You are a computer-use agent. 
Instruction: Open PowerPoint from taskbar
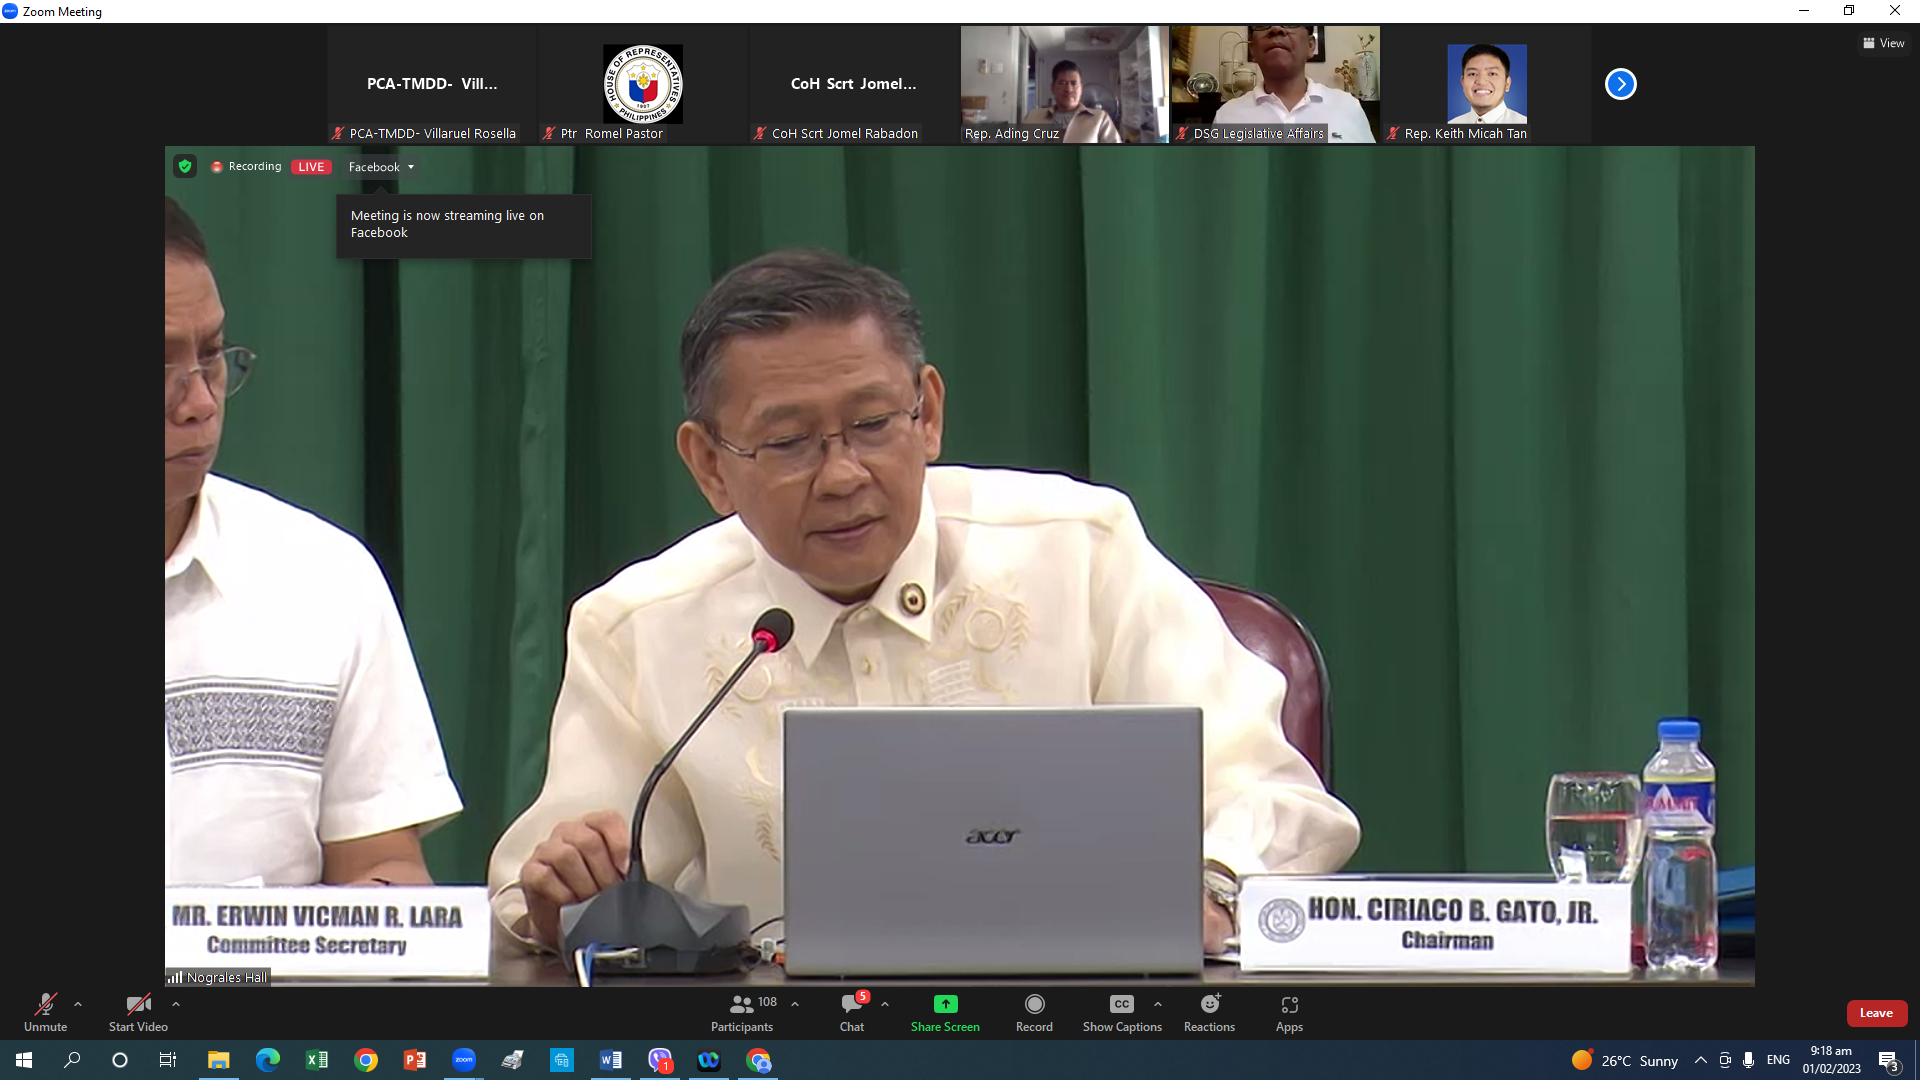pyautogui.click(x=414, y=1060)
